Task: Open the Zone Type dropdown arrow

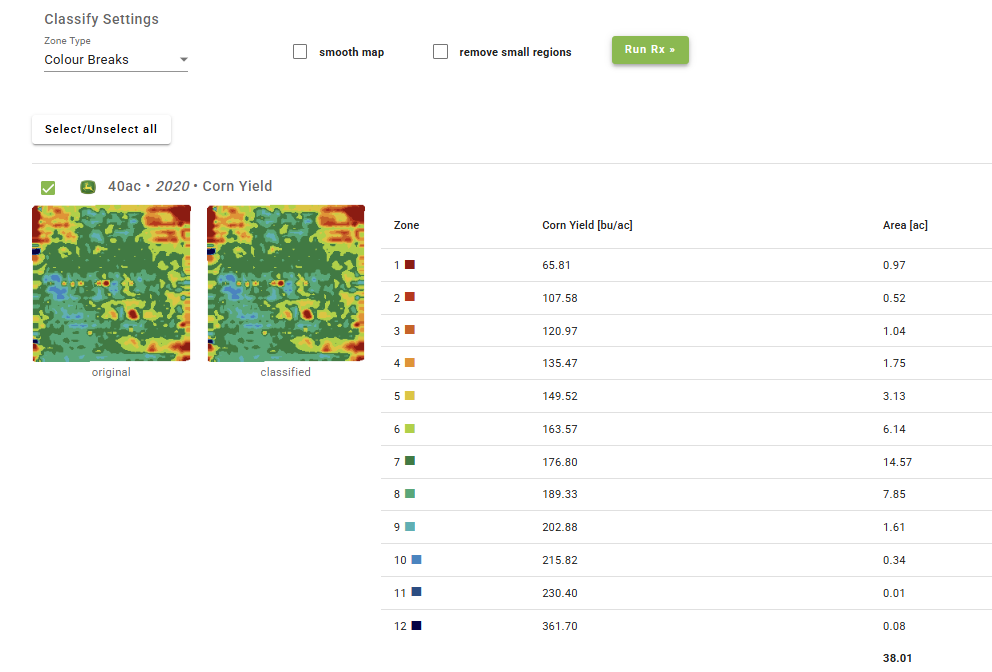Action: (183, 59)
